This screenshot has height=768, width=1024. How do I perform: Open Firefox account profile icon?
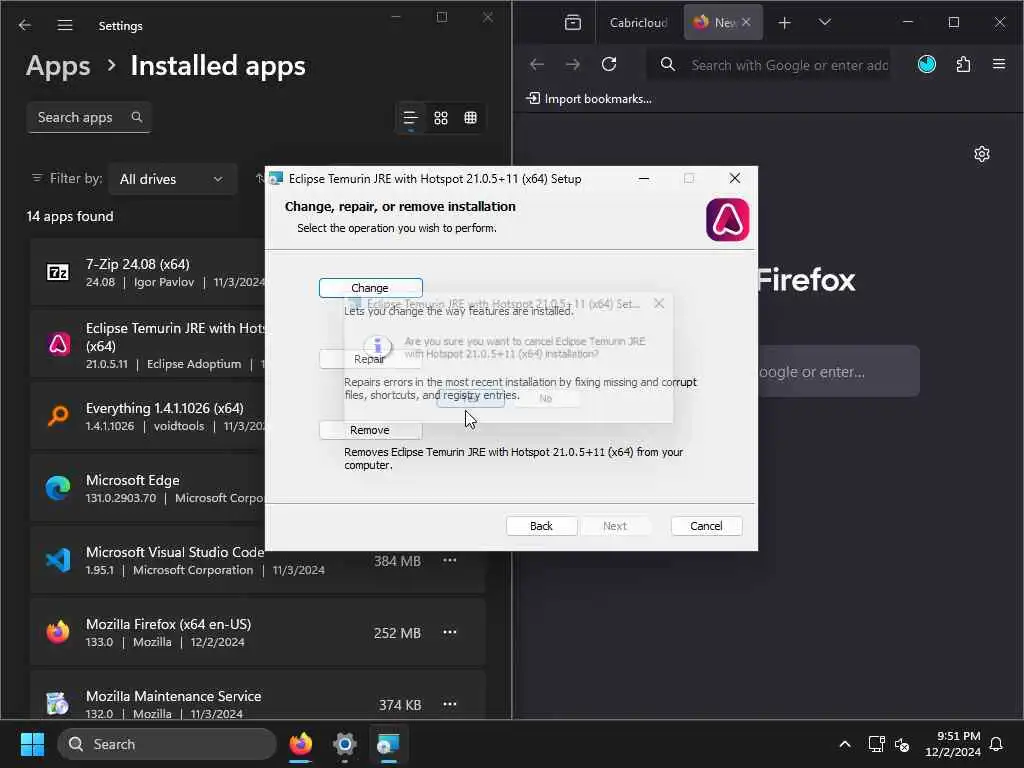pyautogui.click(x=927, y=64)
